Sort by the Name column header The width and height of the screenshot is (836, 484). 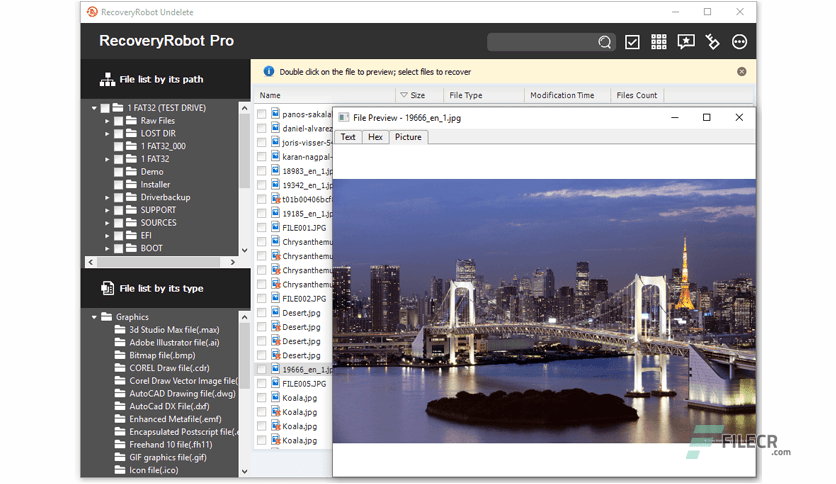(324, 95)
